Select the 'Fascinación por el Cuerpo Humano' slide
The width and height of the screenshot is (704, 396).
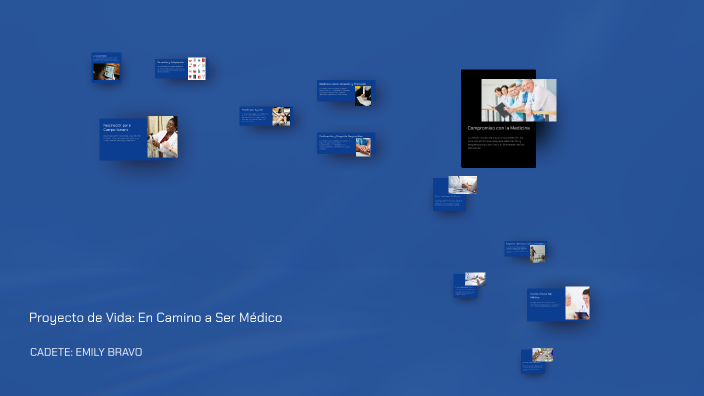pyautogui.click(x=139, y=138)
